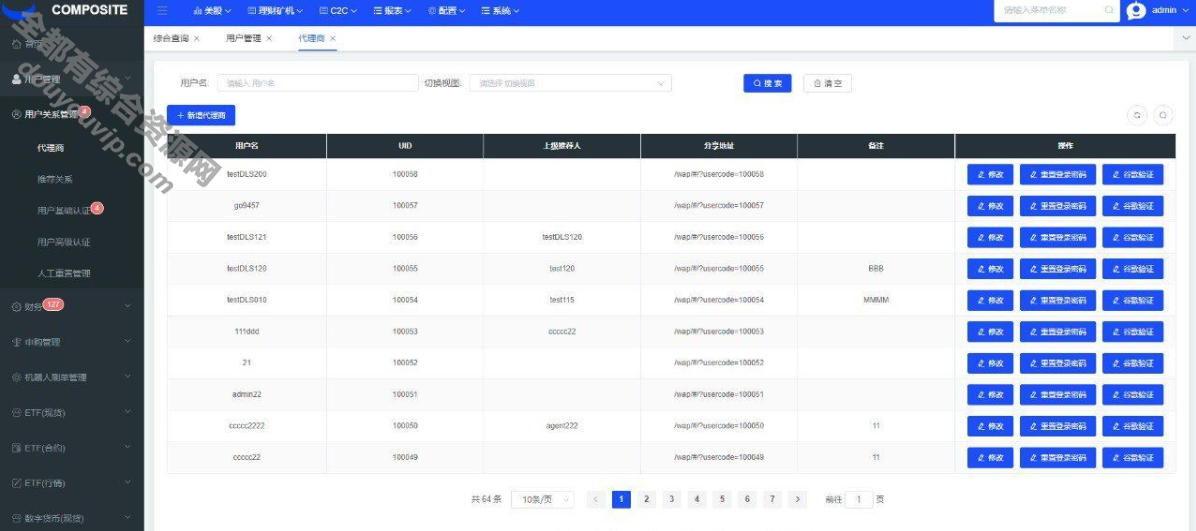This screenshot has height=531, width=1196.
Task: Focus the 前往 page jump input
Action: click(859, 499)
